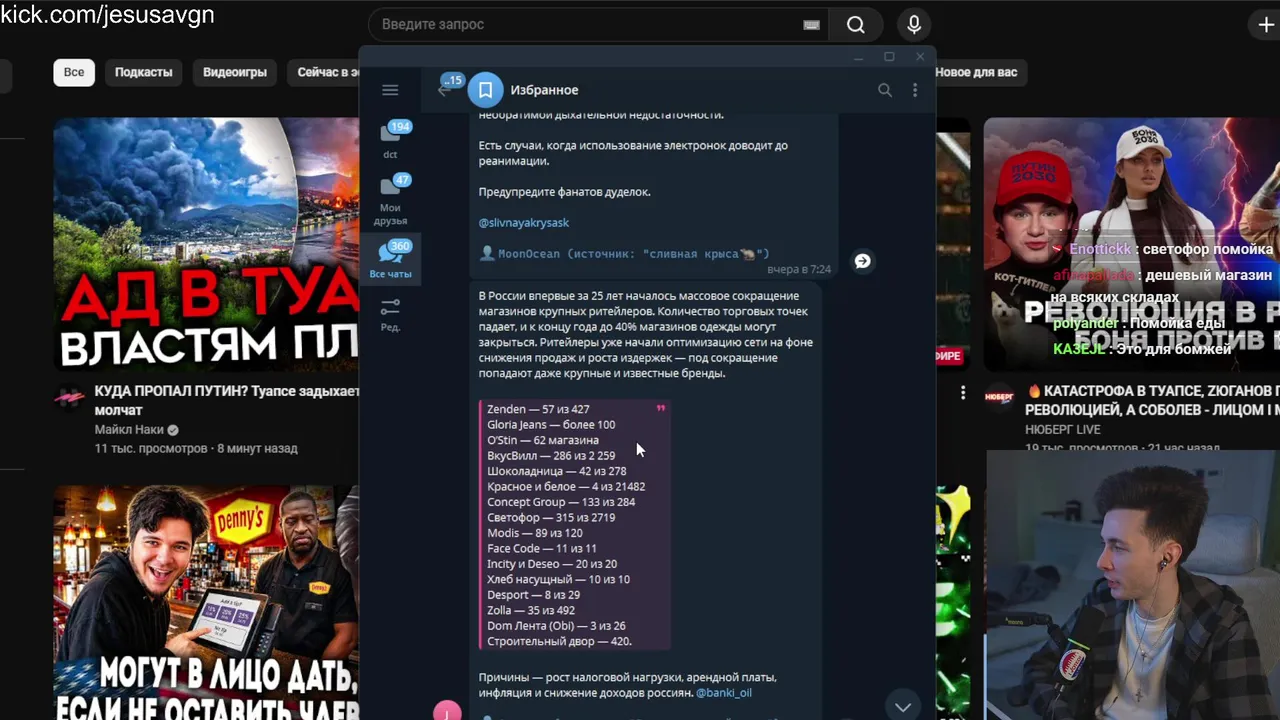
Task: Select the Подкасты filter chip
Action: [x=143, y=72]
